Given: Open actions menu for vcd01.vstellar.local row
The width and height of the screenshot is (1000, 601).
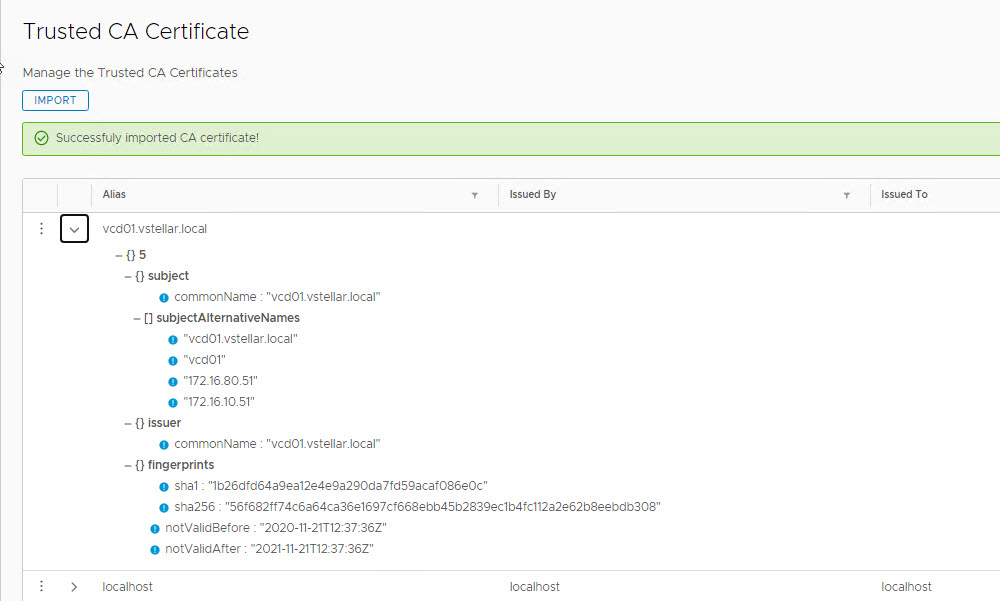Looking at the screenshot, I should (x=41, y=229).
